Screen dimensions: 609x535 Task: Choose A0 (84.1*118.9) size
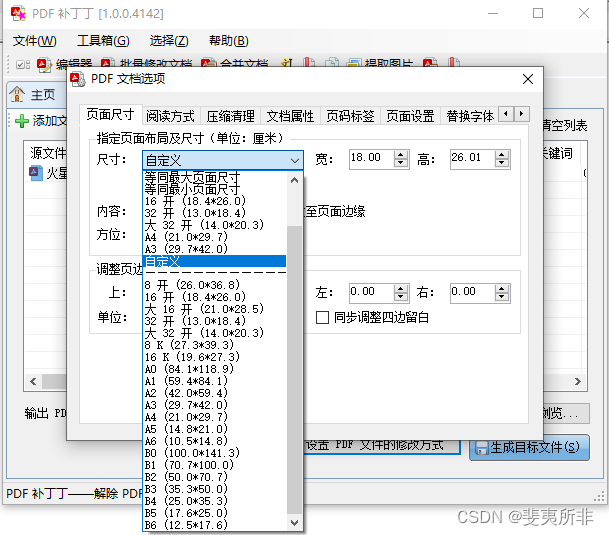pyautogui.click(x=215, y=369)
